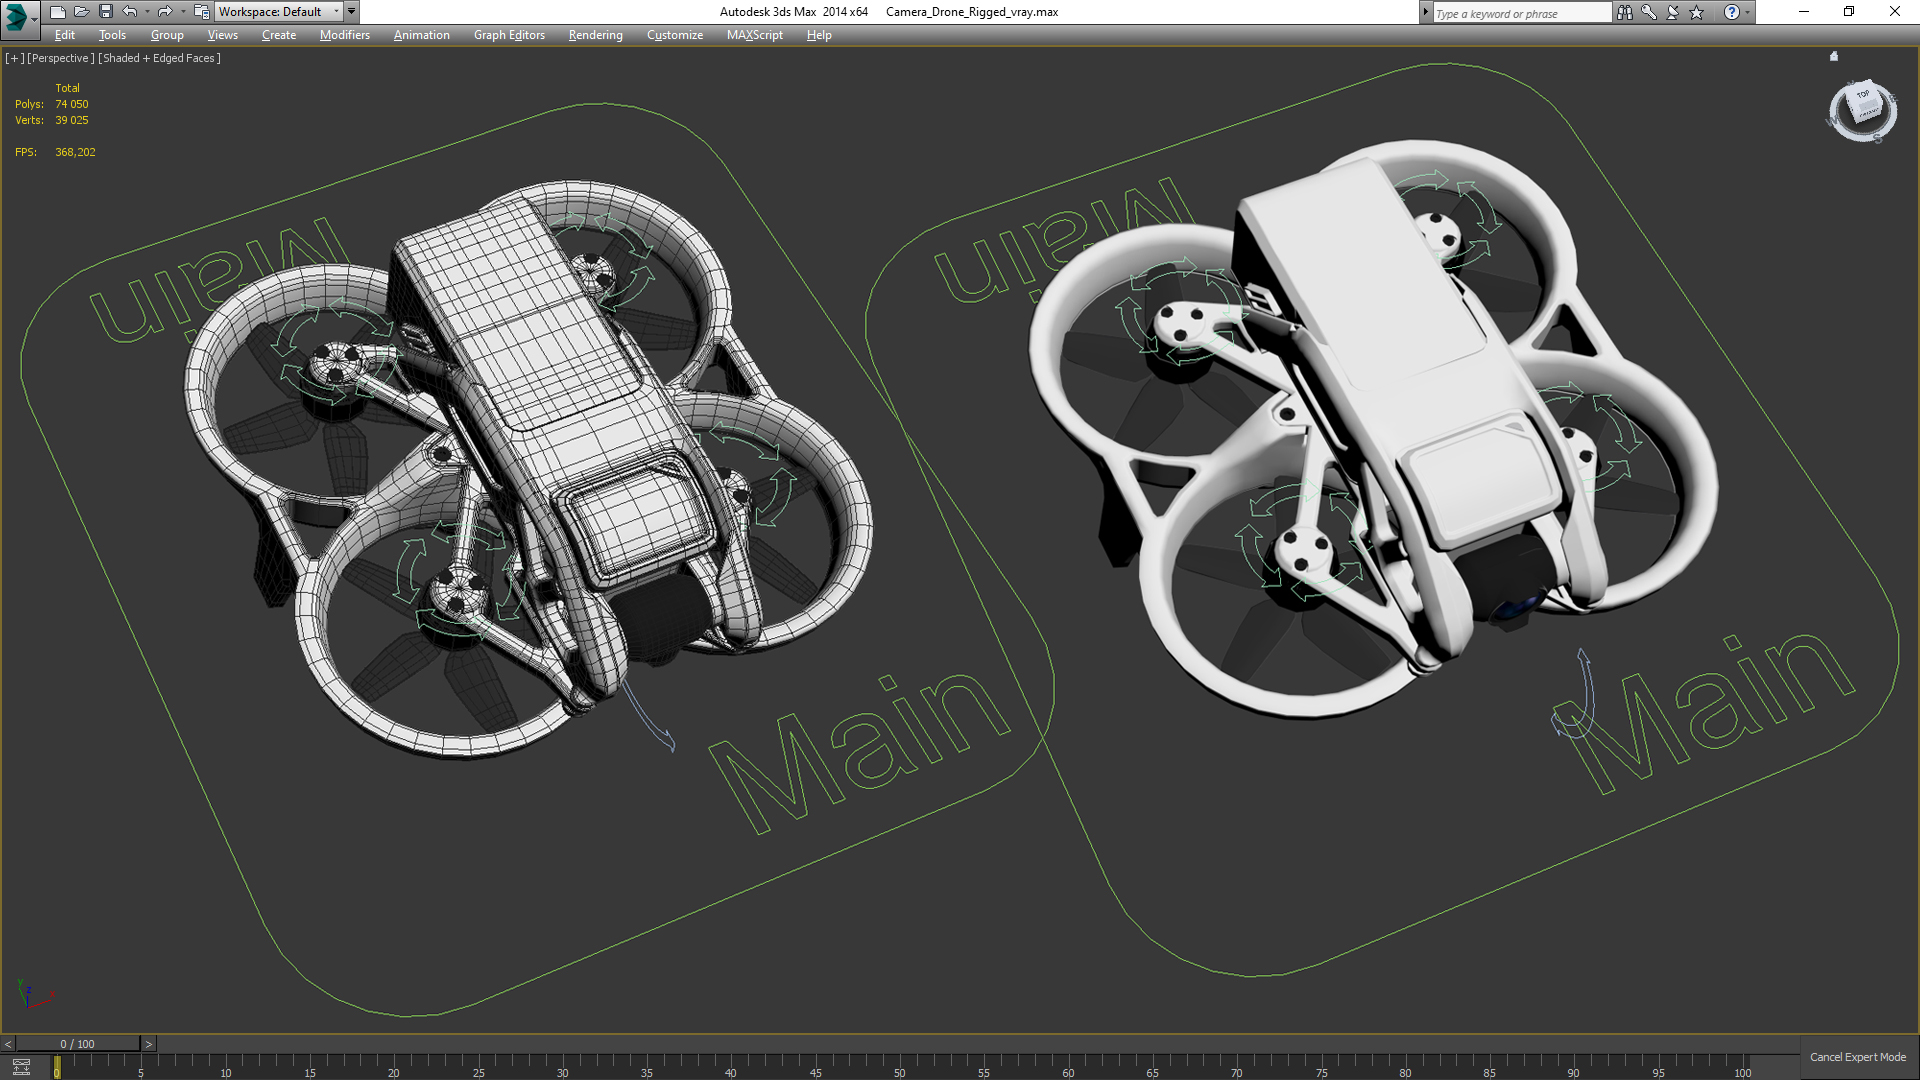This screenshot has height=1080, width=1920.
Task: Open the Workspace: Default dropdown
Action: (279, 12)
